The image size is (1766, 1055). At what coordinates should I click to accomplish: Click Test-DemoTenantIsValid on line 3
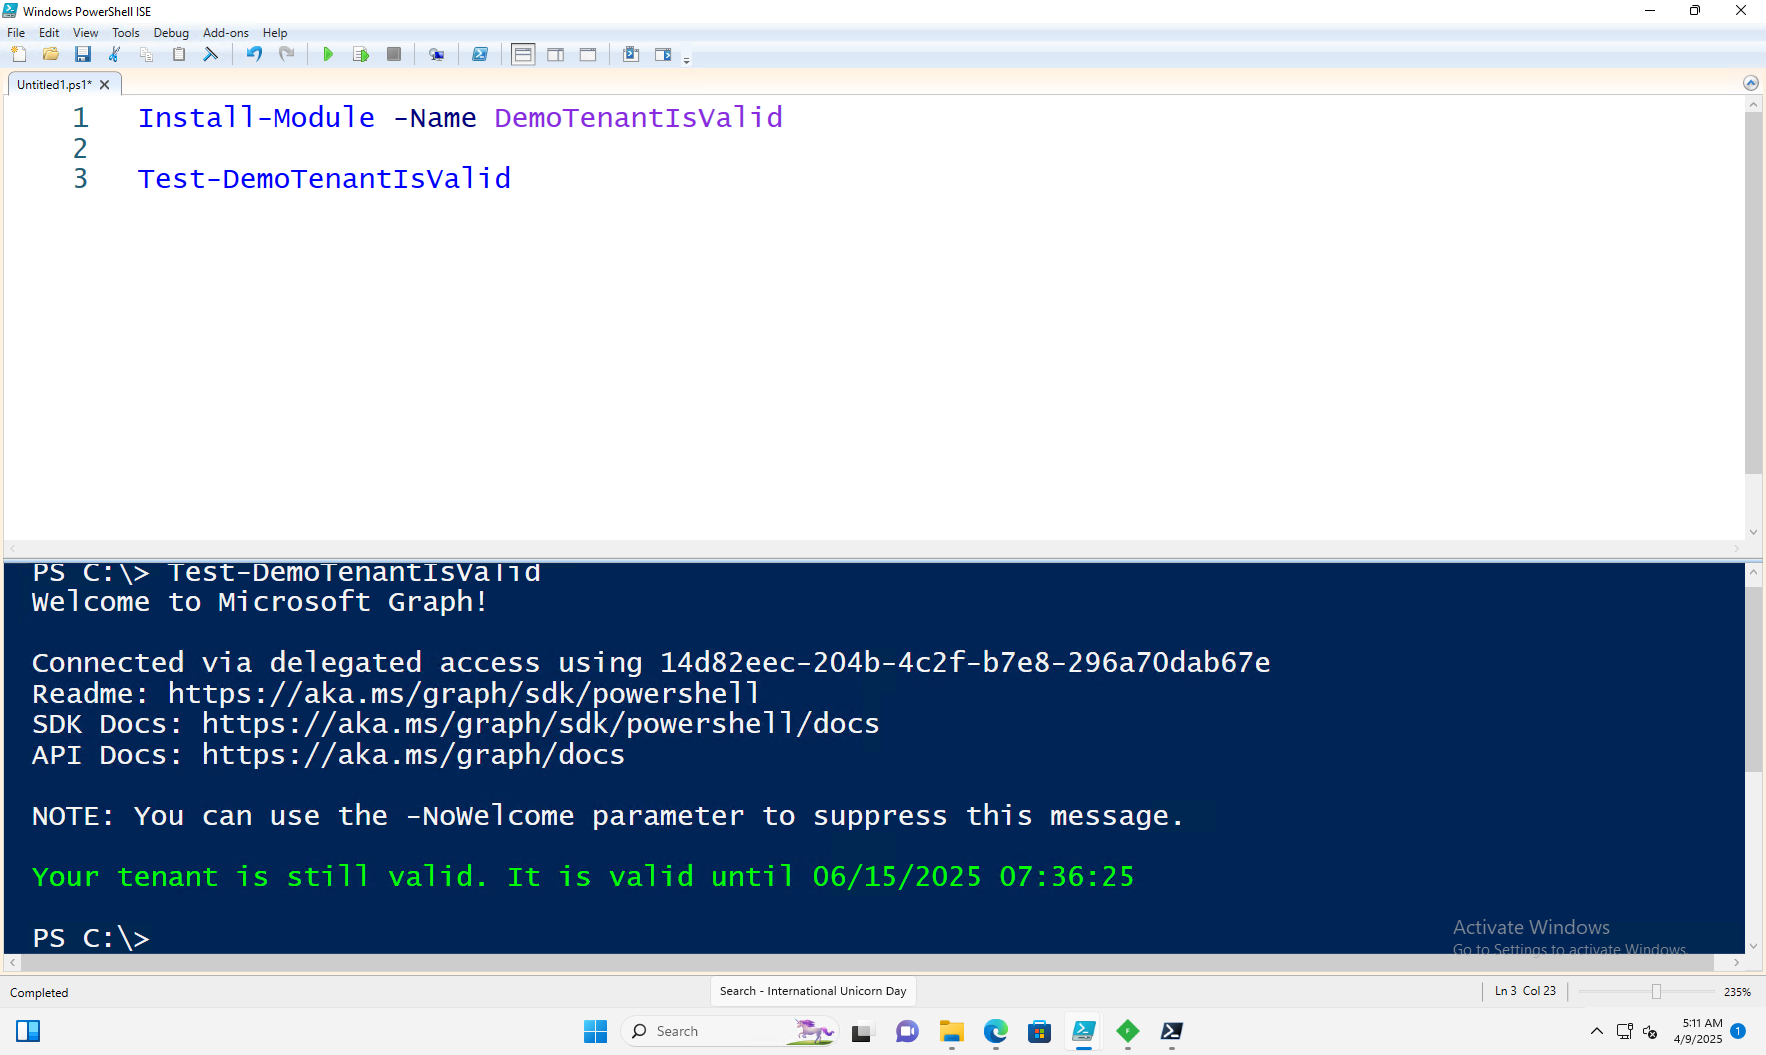(x=324, y=179)
